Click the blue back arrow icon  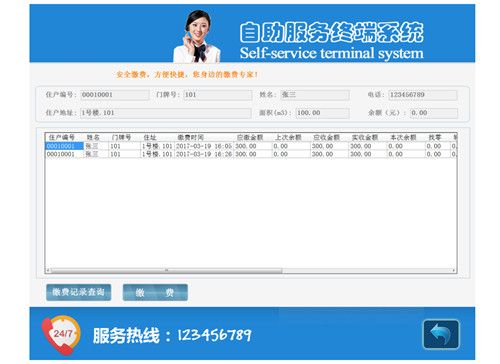tap(441, 334)
